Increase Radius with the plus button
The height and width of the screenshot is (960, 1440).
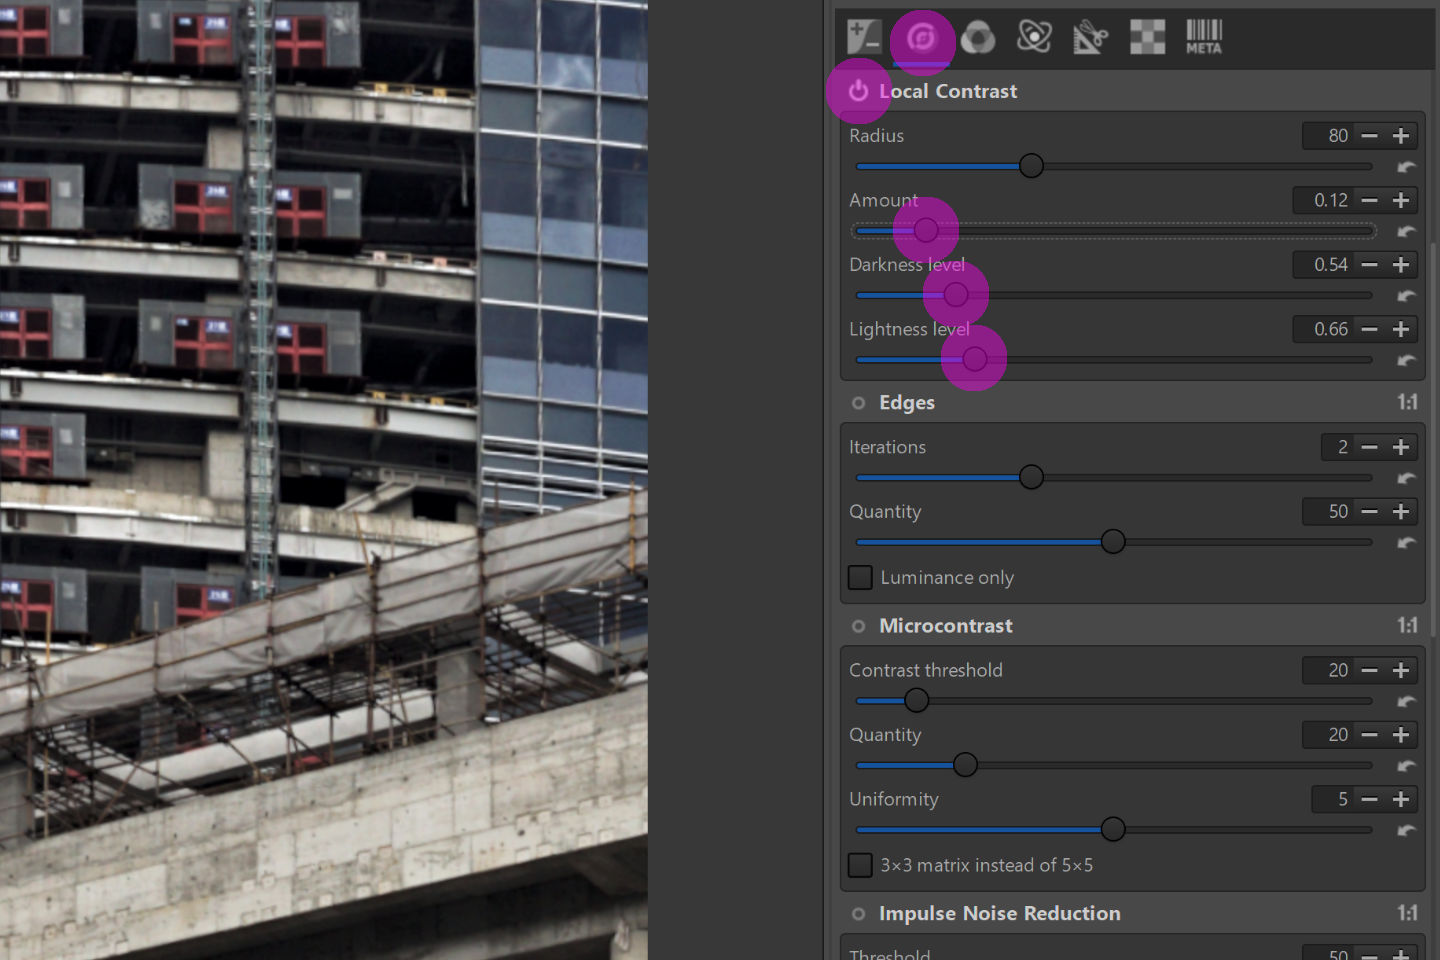coord(1401,136)
